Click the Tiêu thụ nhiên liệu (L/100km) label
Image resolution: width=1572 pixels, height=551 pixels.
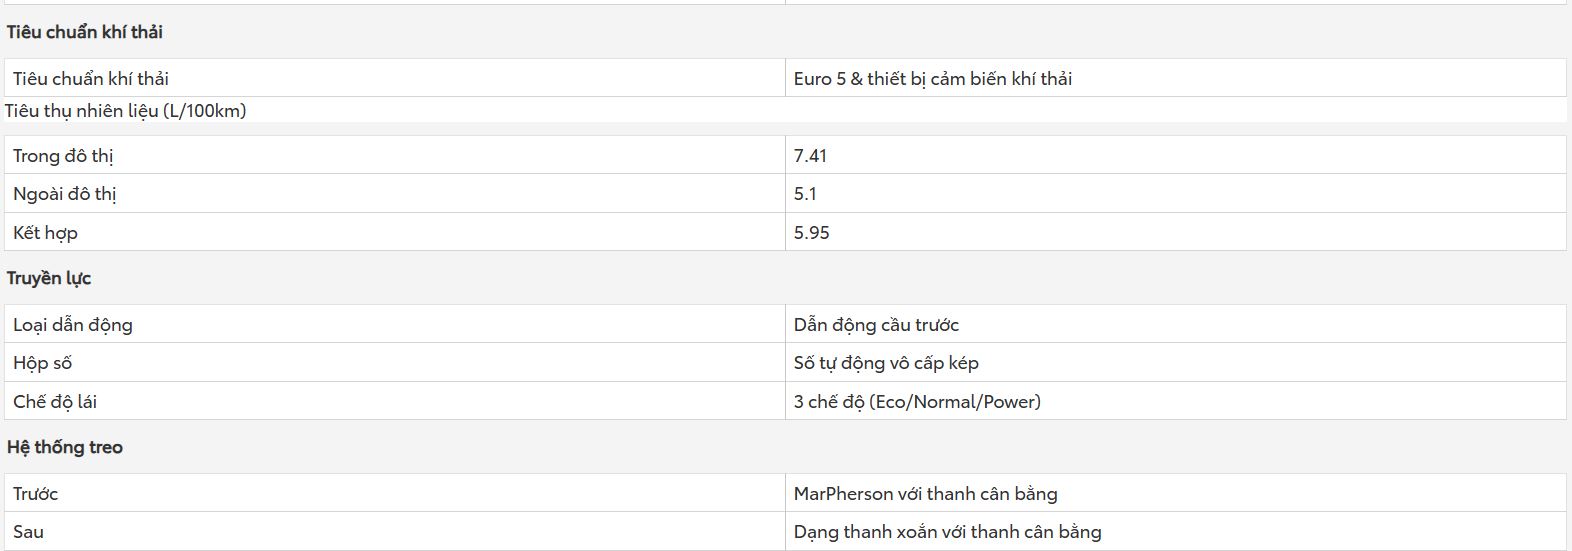126,111
